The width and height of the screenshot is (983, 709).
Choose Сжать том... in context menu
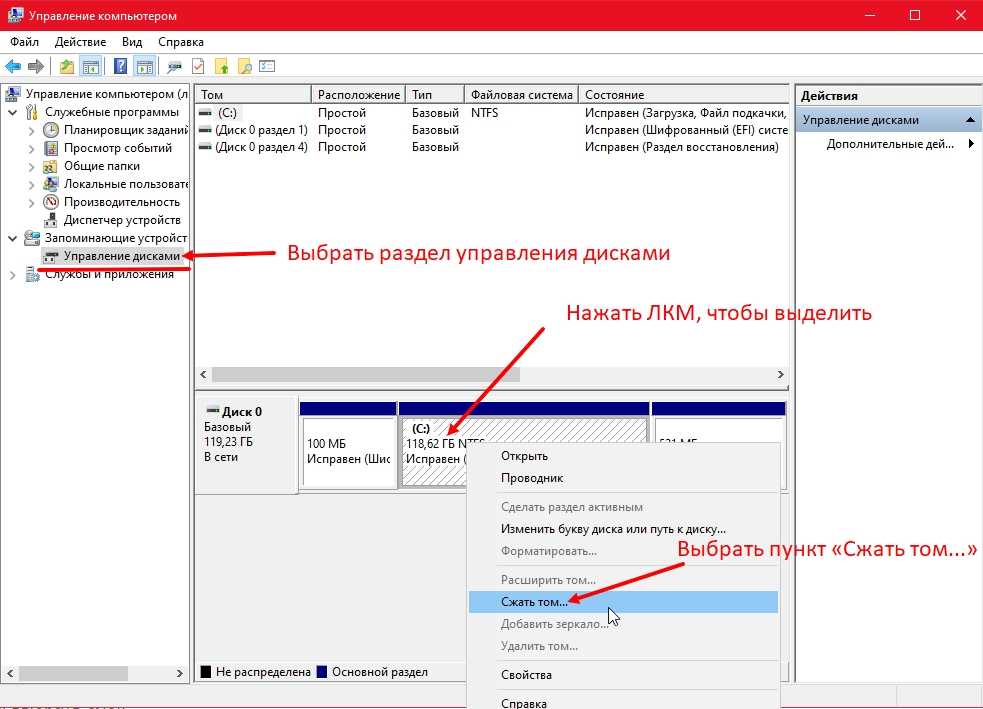[534, 602]
